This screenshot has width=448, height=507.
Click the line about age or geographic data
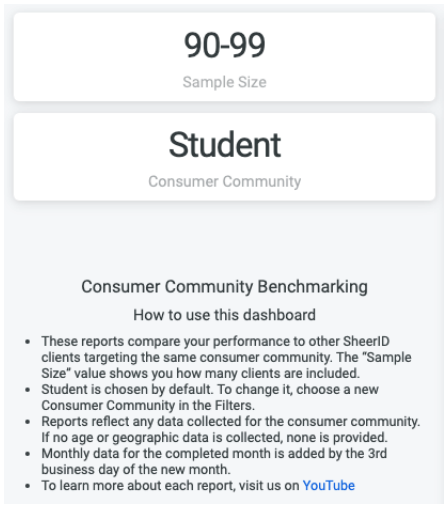click(214, 437)
